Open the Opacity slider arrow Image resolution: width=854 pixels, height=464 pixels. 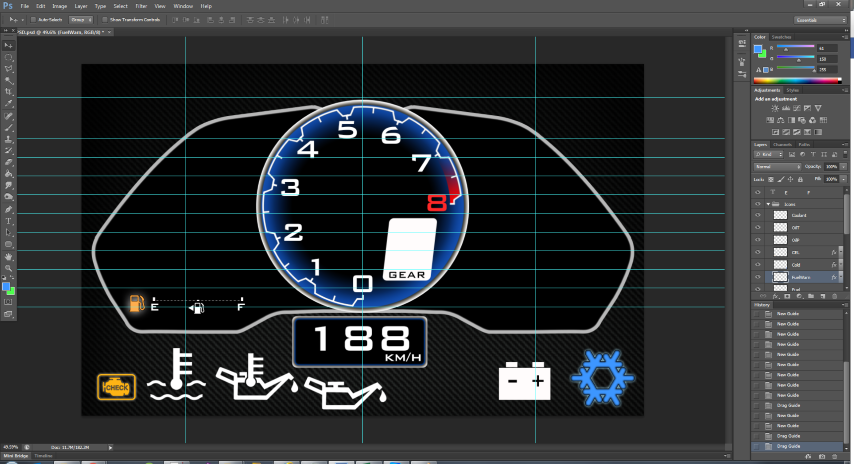(844, 167)
